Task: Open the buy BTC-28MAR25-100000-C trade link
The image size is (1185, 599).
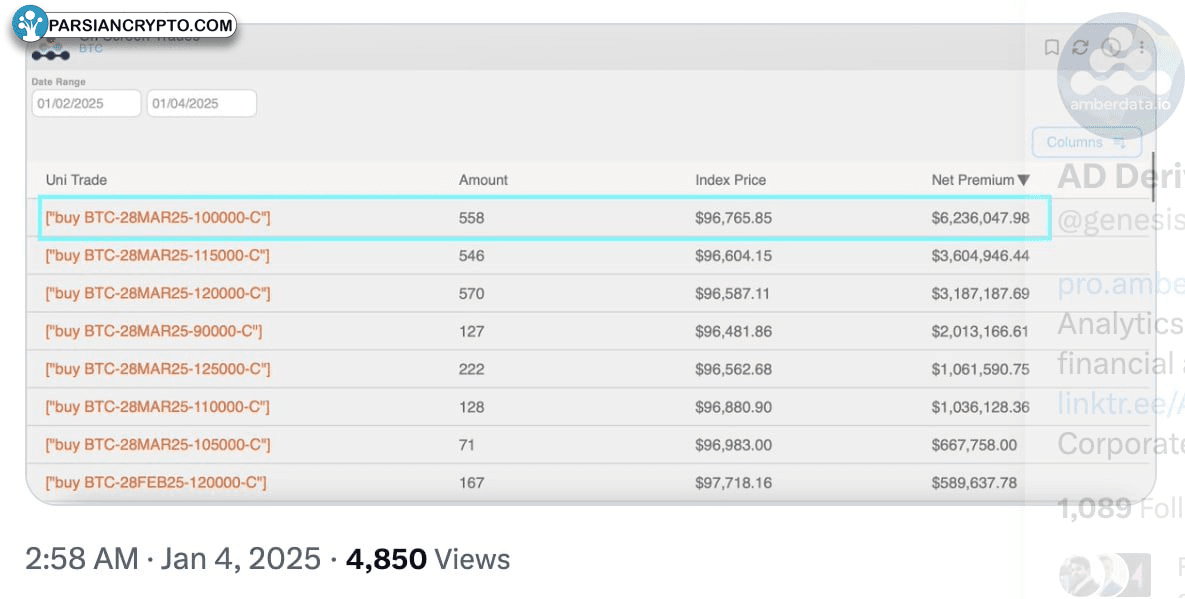Action: point(158,218)
